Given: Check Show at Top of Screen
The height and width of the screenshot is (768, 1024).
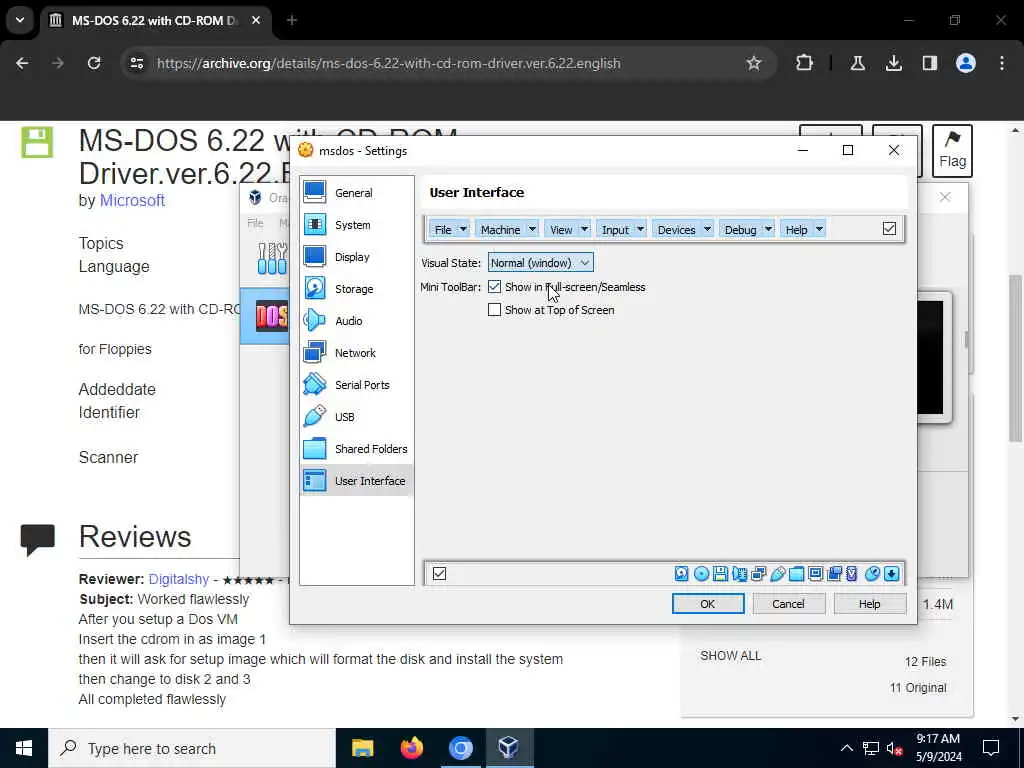Looking at the screenshot, I should [x=494, y=310].
